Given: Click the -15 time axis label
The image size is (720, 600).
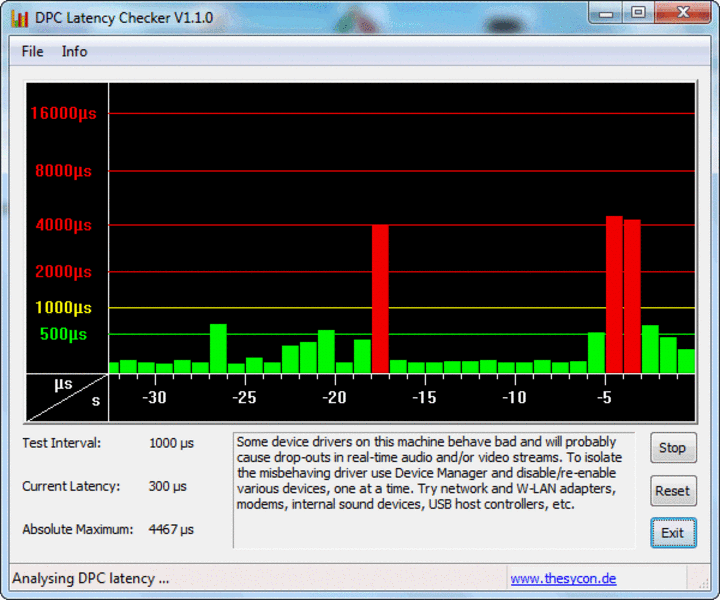Looking at the screenshot, I should [x=424, y=398].
